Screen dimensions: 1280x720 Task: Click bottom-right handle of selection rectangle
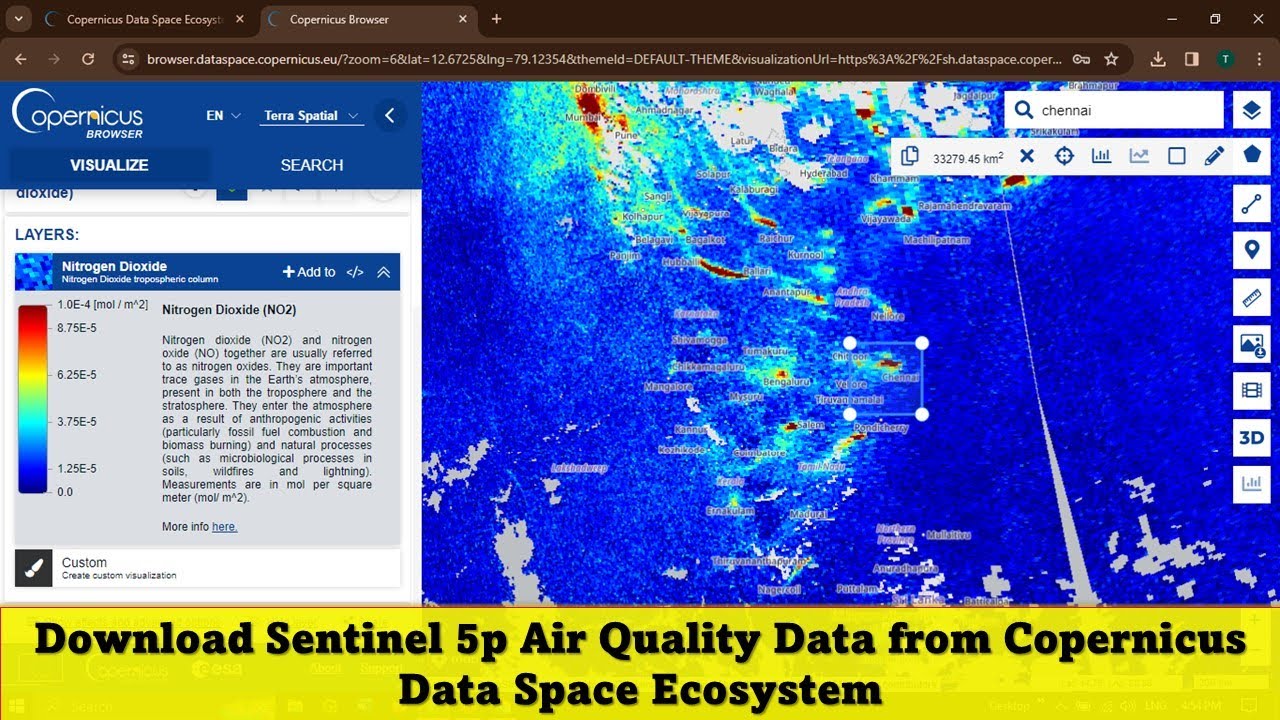pos(922,414)
